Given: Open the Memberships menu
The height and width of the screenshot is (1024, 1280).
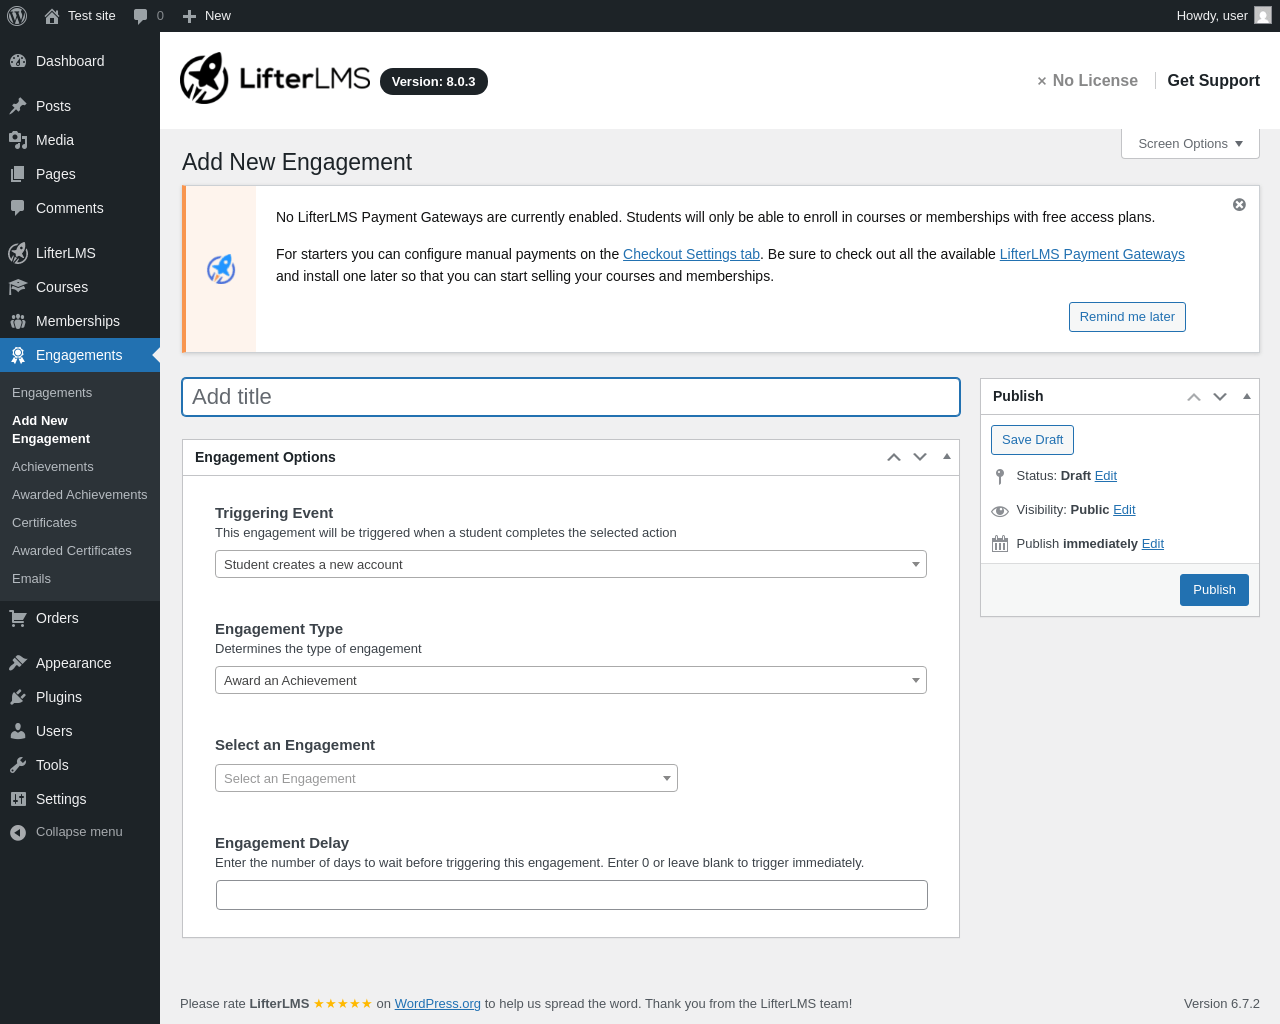Looking at the screenshot, I should pyautogui.click(x=77, y=321).
